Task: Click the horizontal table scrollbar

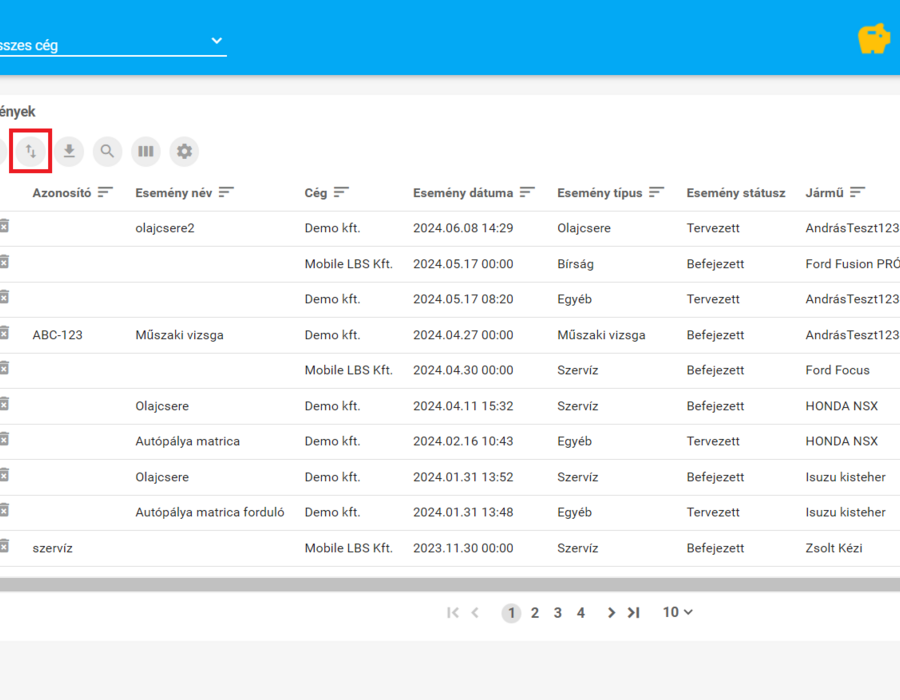Action: (x=450, y=585)
